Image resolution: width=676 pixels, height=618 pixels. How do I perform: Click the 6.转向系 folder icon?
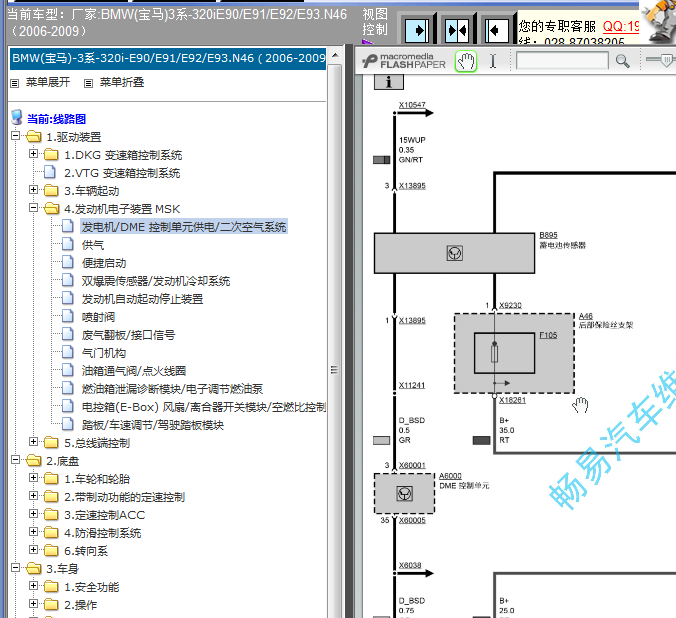pyautogui.click(x=51, y=550)
